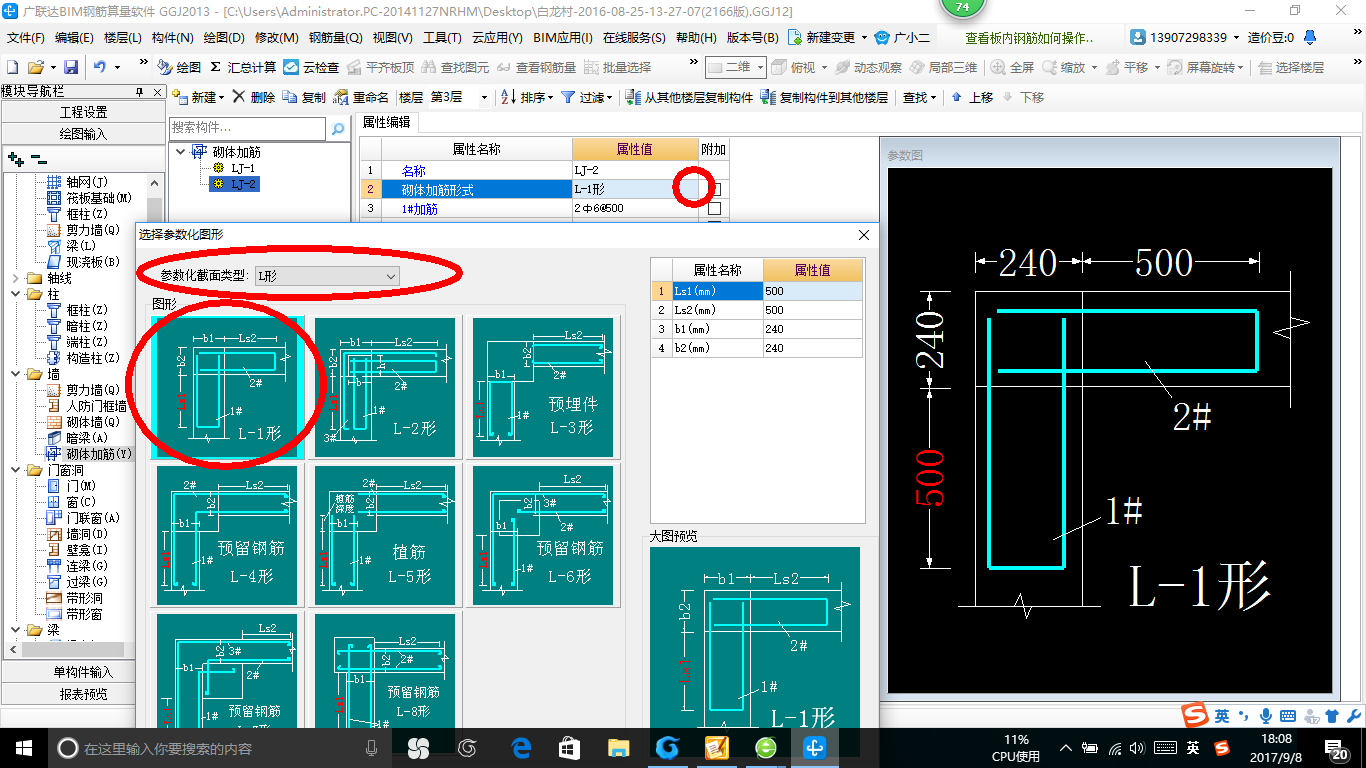This screenshot has height=768, width=1366.
Task: Start 云检查 cloud check
Action: tap(311, 67)
